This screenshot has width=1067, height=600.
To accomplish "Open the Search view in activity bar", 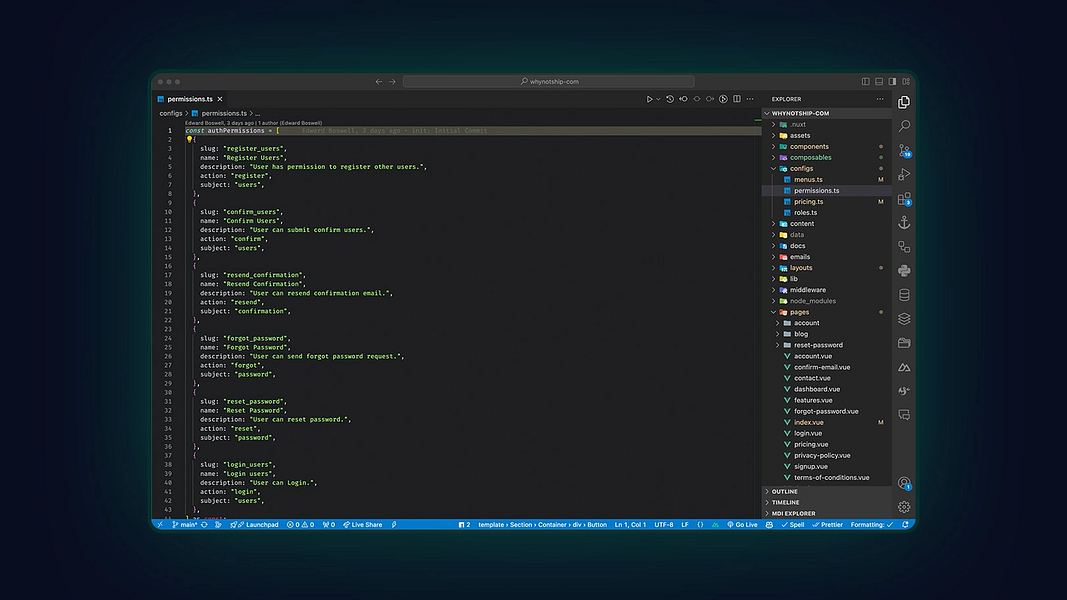I will click(904, 126).
